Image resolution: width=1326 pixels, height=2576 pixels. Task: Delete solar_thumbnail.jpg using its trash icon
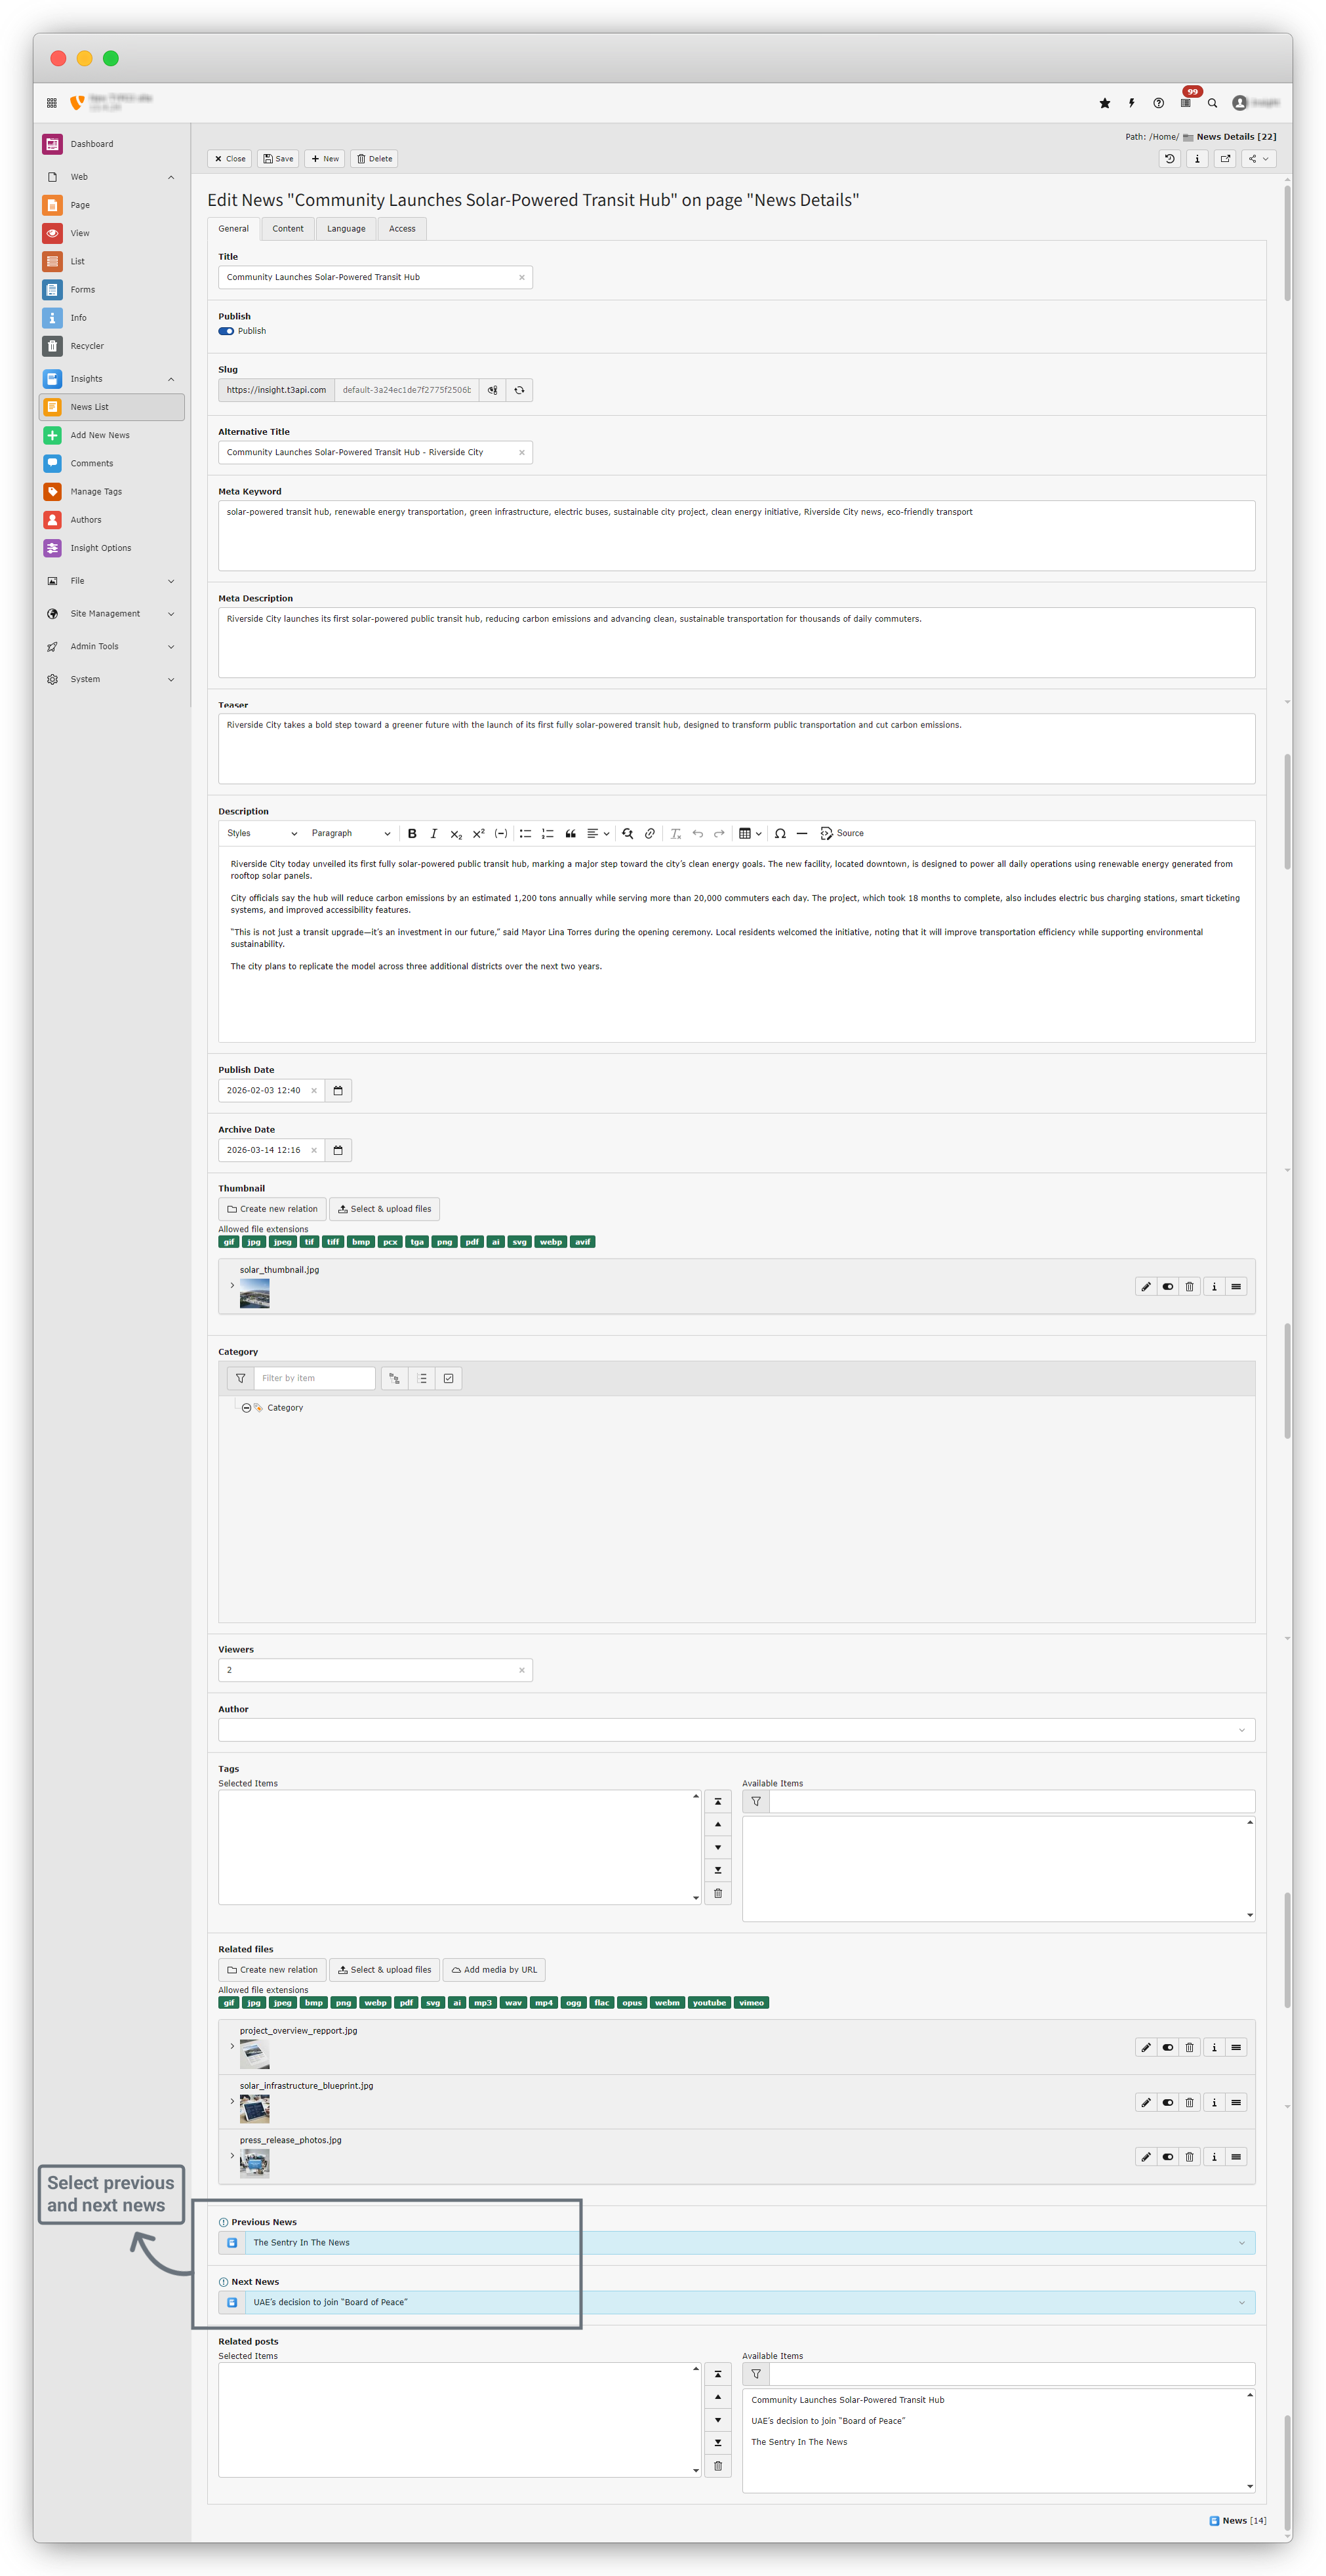(x=1190, y=1287)
